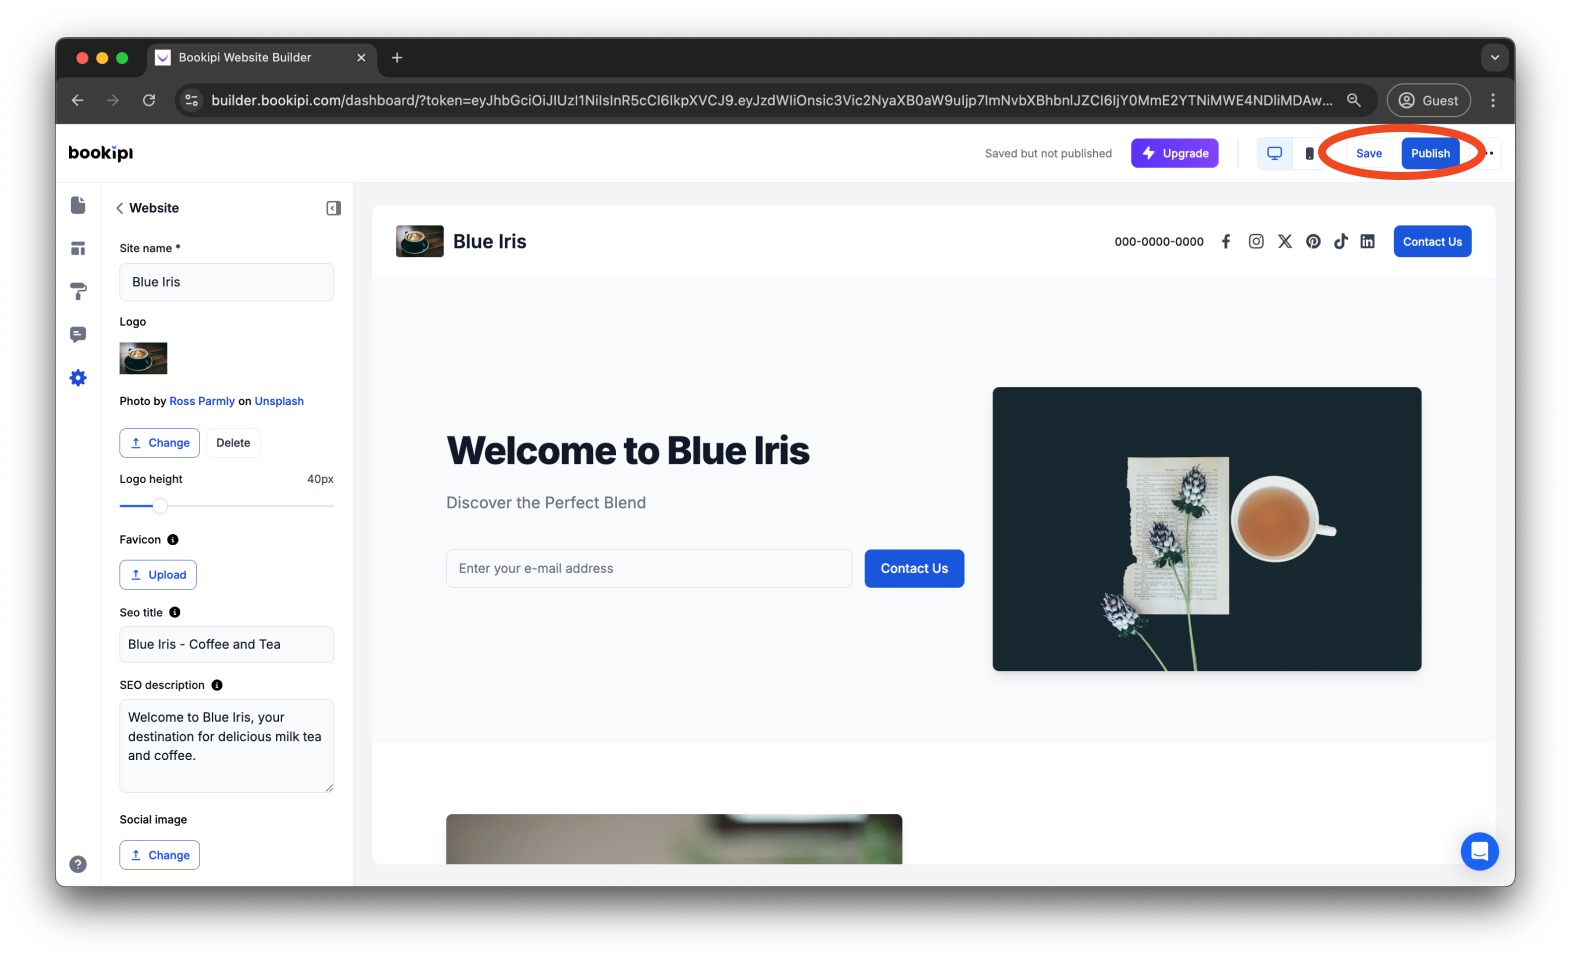1571x960 pixels.
Task: Show SEO description info icon
Action: [217, 685]
